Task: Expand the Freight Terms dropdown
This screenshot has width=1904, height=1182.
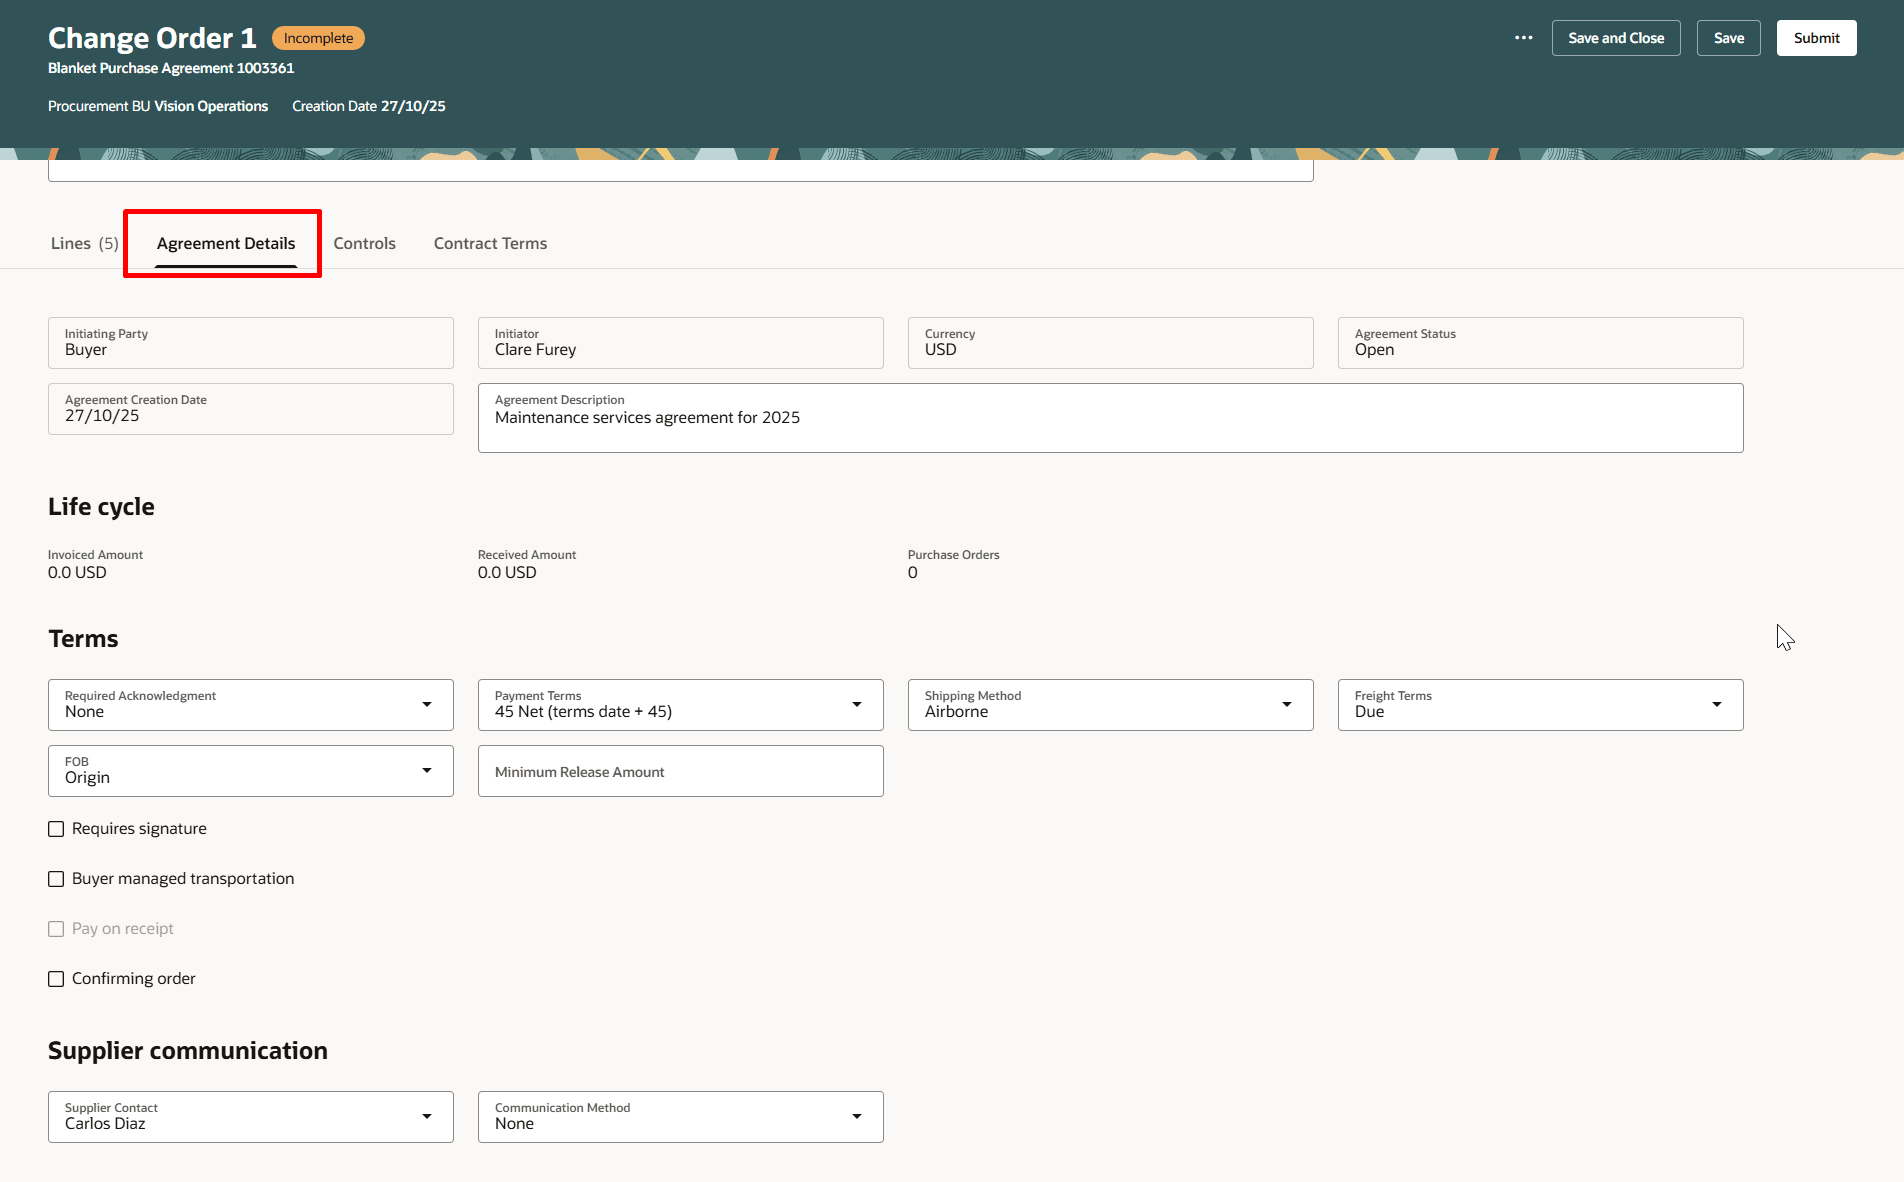Action: point(1717,704)
